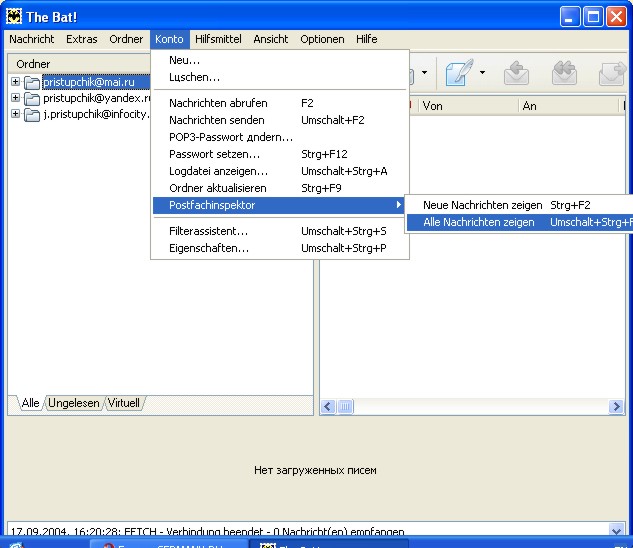
Task: Click folder icon of pristupchik@mai.ru account
Action: 32,82
